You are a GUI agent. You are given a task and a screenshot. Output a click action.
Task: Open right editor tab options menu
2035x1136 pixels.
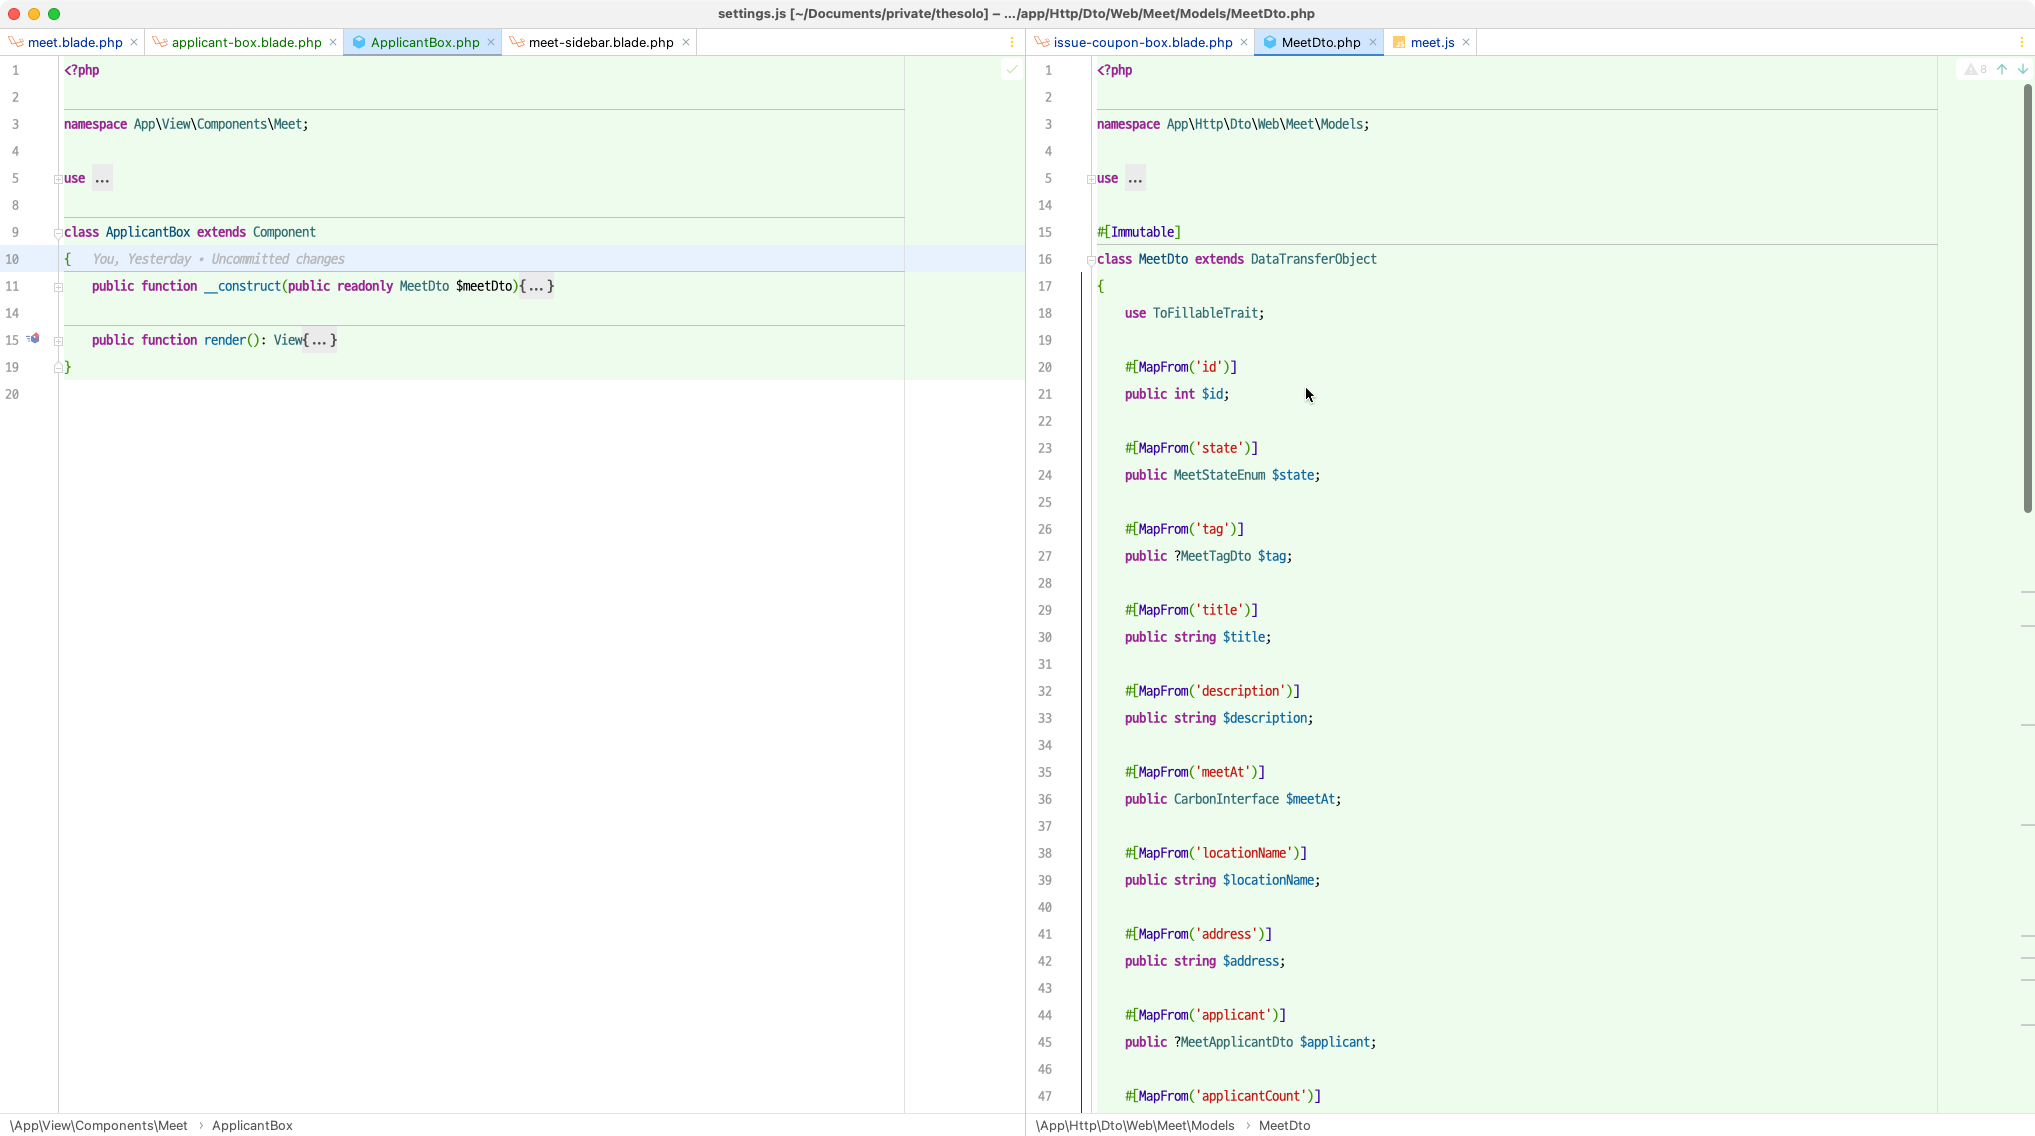pyautogui.click(x=2022, y=42)
